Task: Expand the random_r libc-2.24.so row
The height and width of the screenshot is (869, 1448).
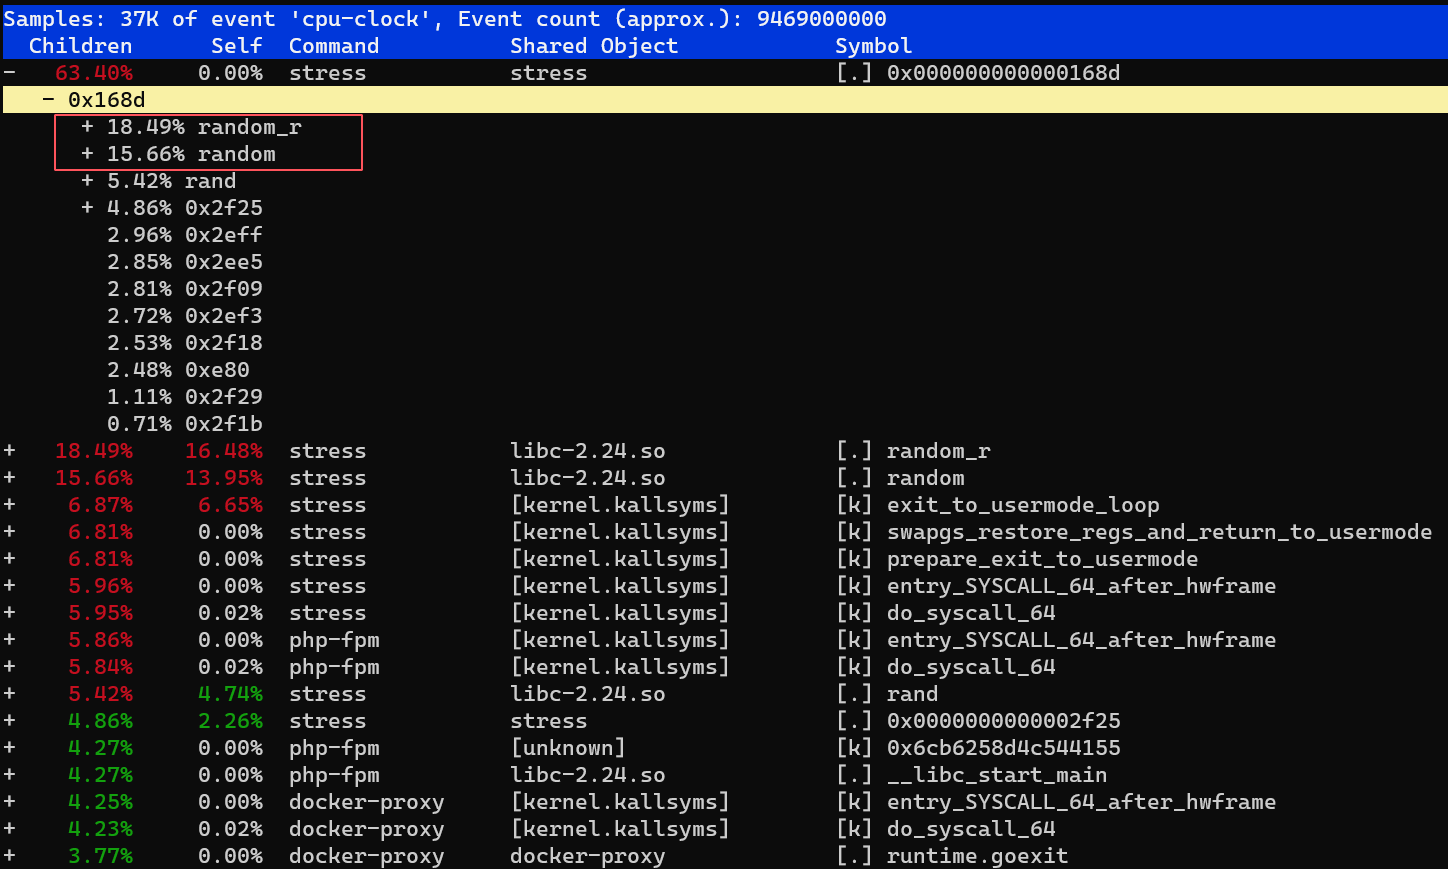Action: tap(9, 451)
